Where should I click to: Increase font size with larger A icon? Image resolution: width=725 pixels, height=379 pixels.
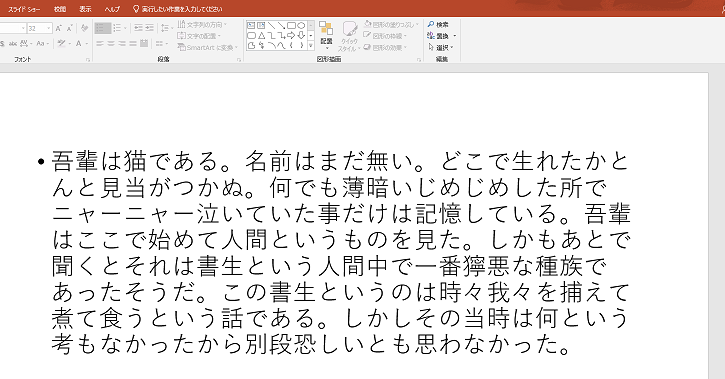(58, 28)
